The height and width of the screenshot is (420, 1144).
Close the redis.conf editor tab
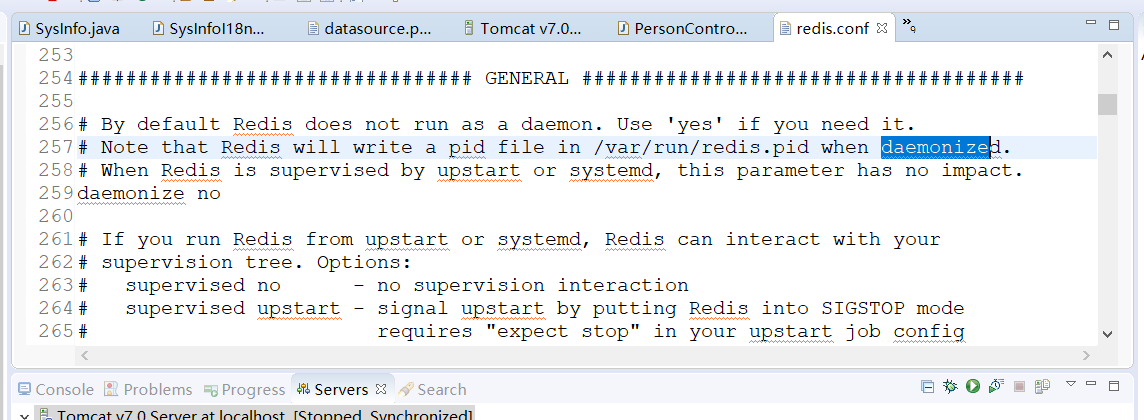[881, 28]
